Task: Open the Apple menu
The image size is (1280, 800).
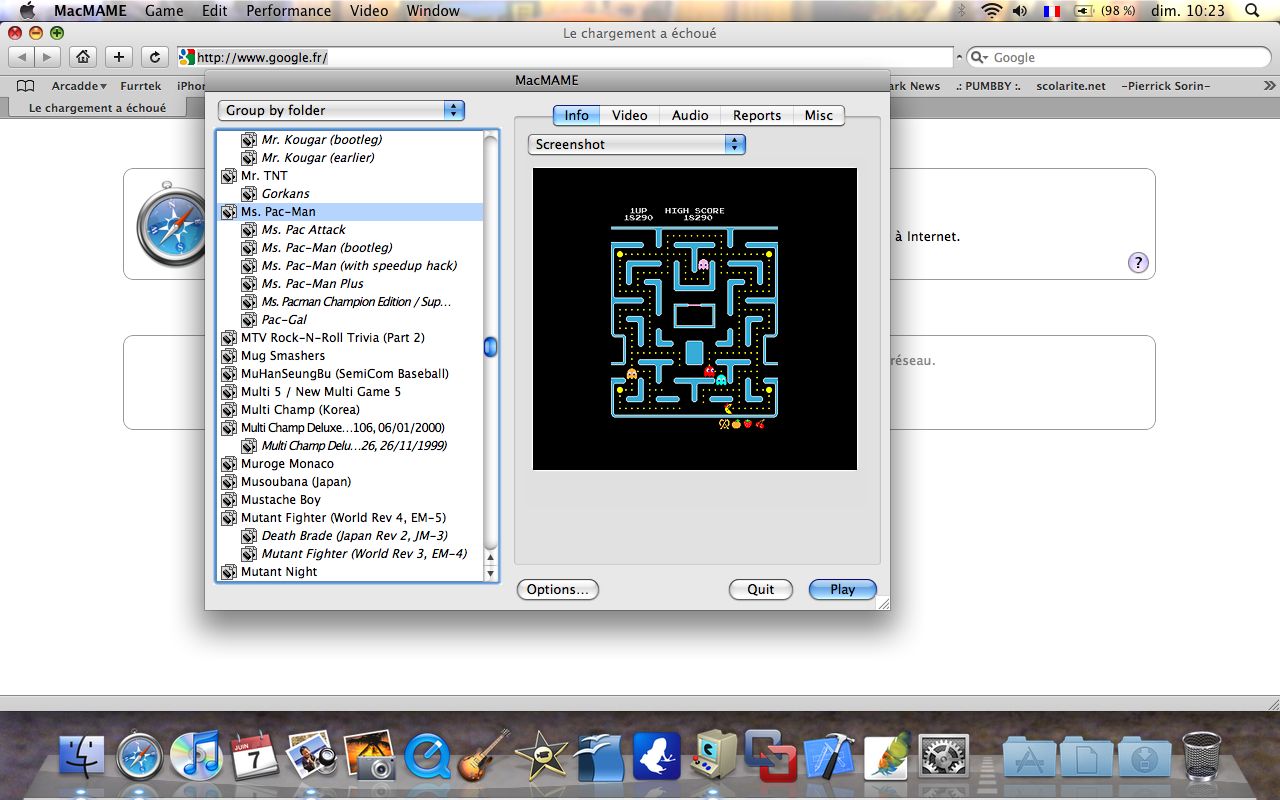Action: [27, 11]
